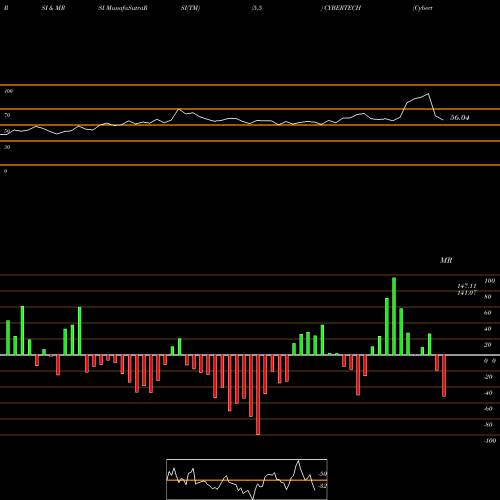Click the 100 label on the RSI axis

(8, 91)
